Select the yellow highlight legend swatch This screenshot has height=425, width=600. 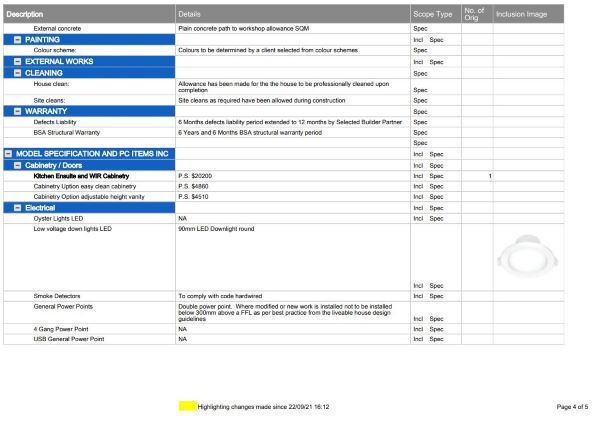188,406
